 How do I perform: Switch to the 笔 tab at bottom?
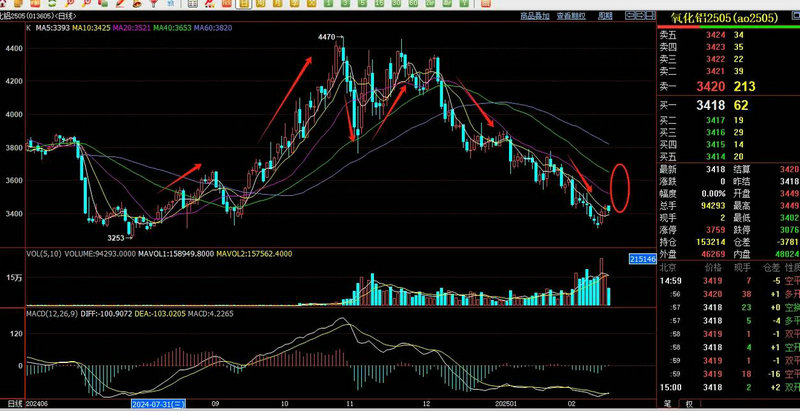(666, 404)
